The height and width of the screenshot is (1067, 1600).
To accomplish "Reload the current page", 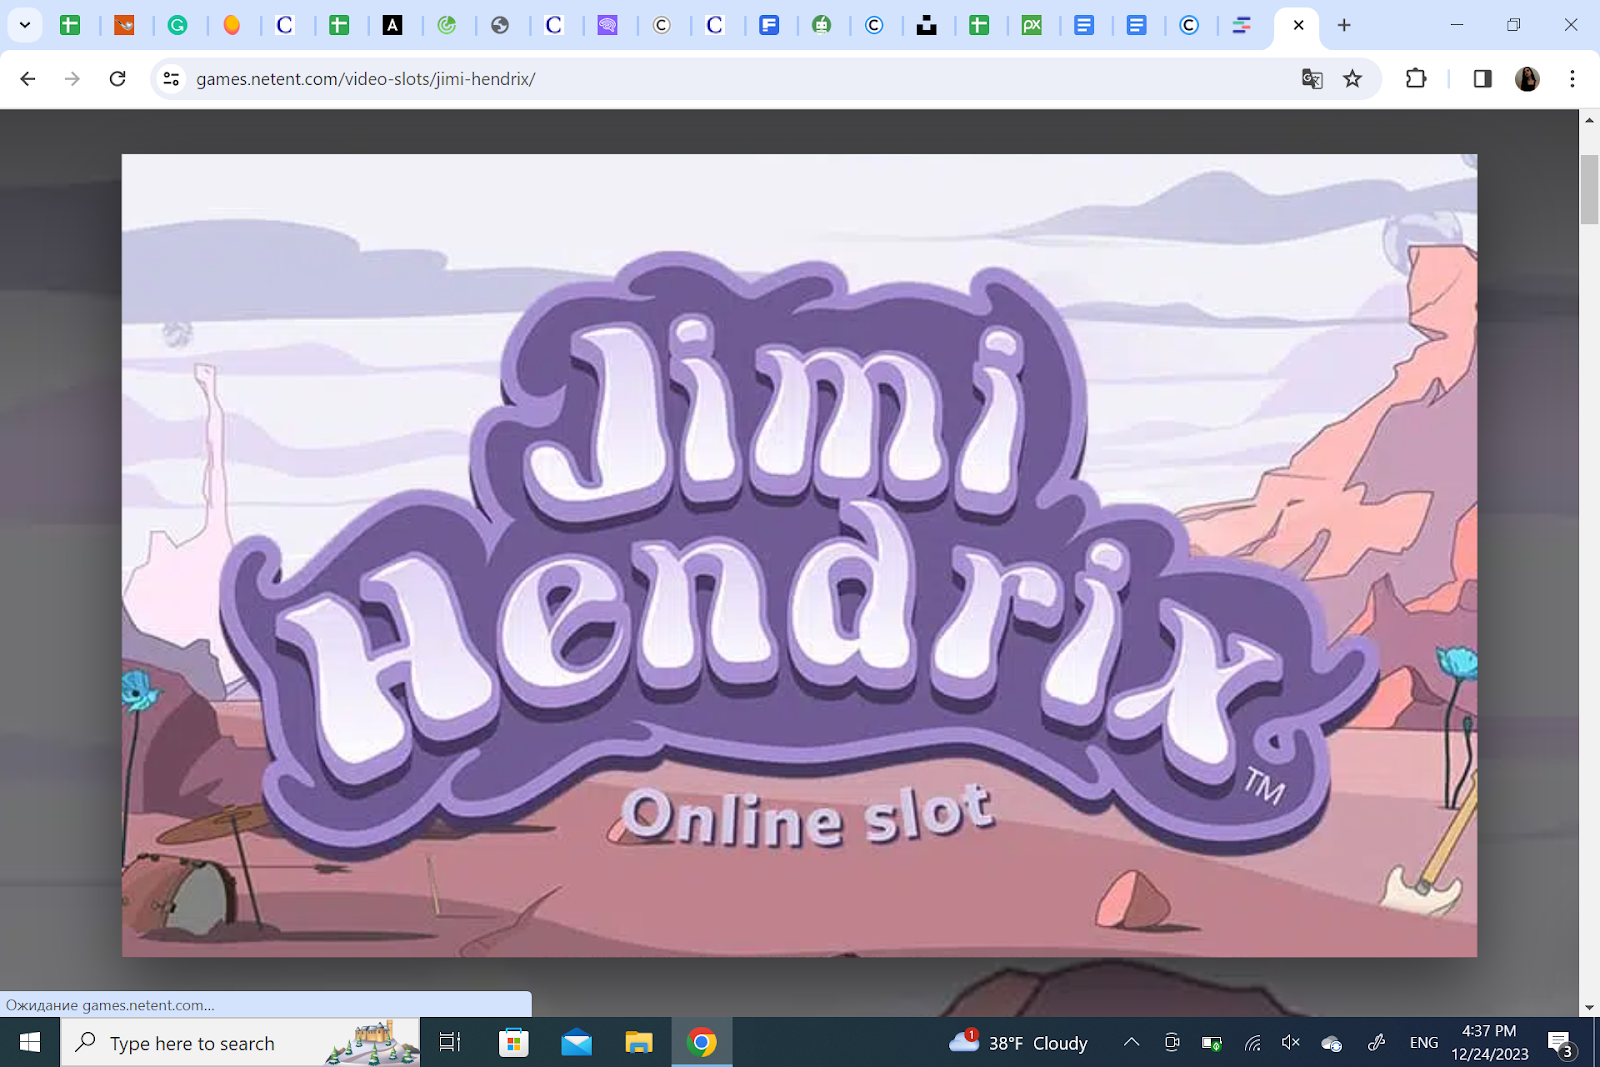I will 117,78.
